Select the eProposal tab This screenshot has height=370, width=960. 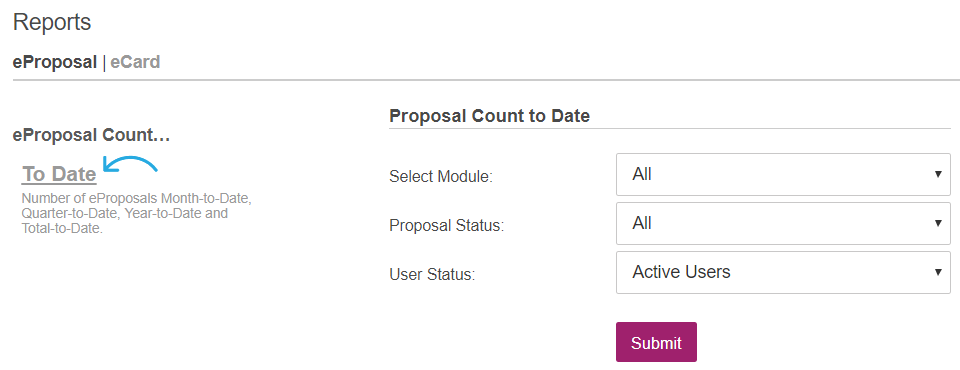point(54,62)
